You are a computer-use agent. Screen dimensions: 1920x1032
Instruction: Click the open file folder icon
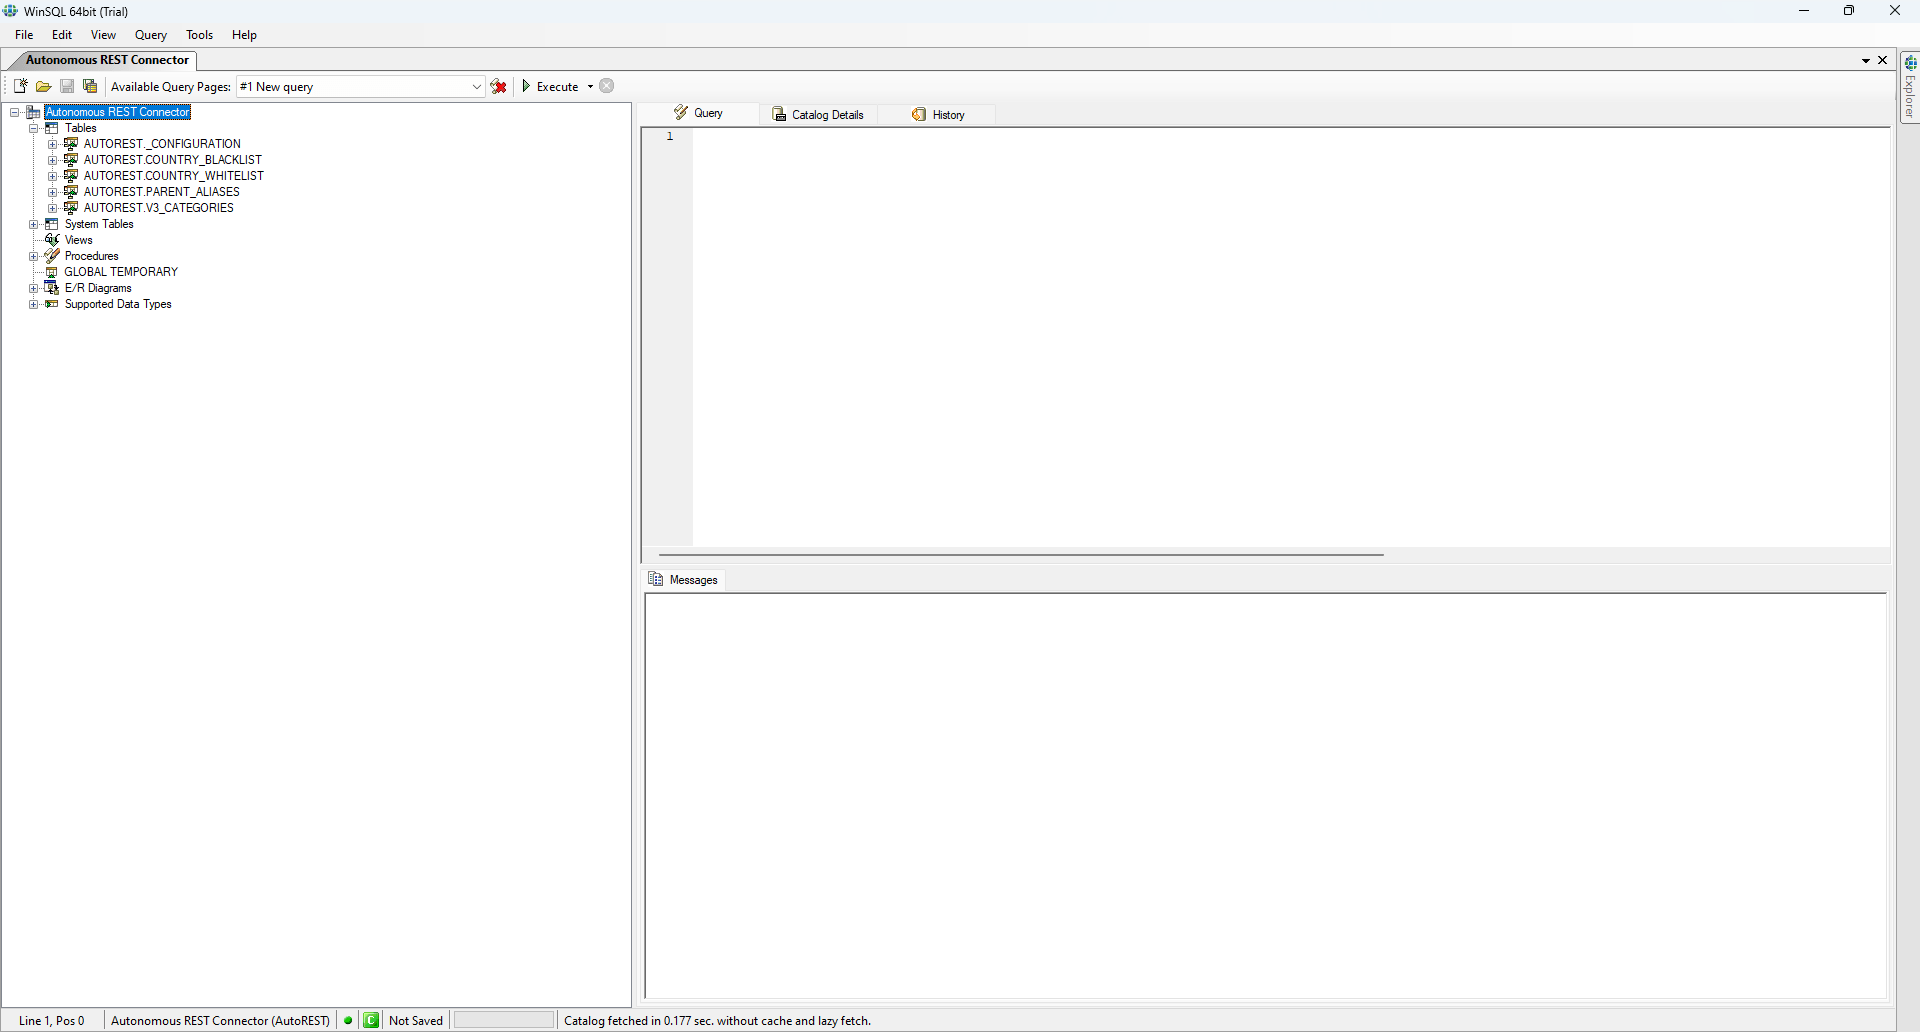pos(44,87)
